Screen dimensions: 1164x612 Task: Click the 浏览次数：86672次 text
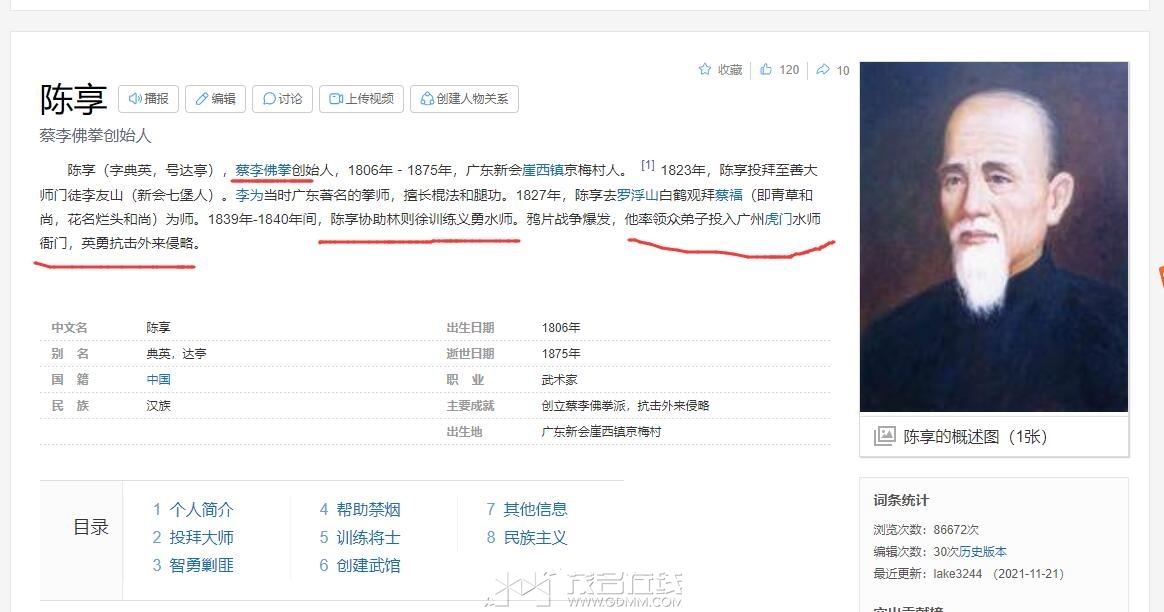click(926, 530)
